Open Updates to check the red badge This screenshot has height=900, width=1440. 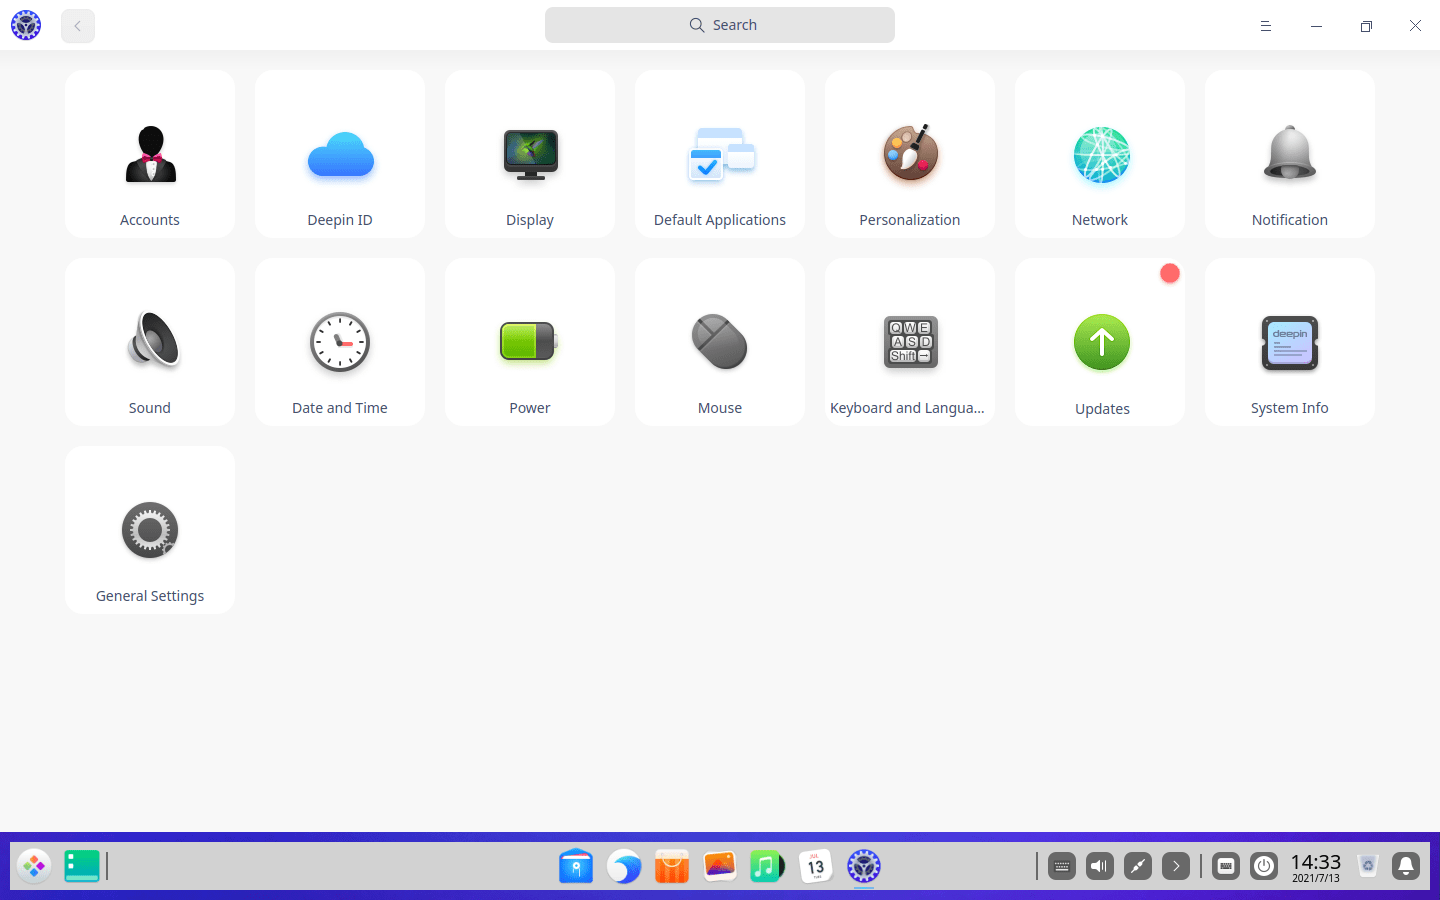1099,342
